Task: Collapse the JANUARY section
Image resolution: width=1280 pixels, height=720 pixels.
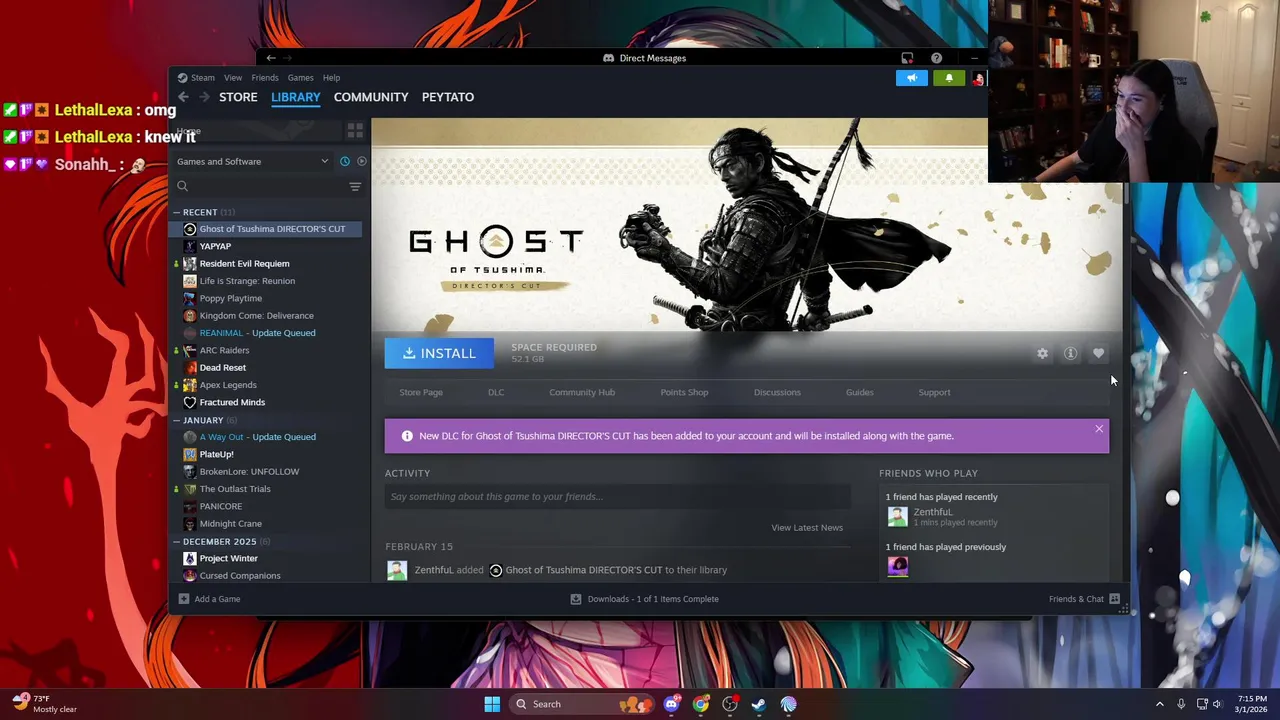Action: [176, 420]
